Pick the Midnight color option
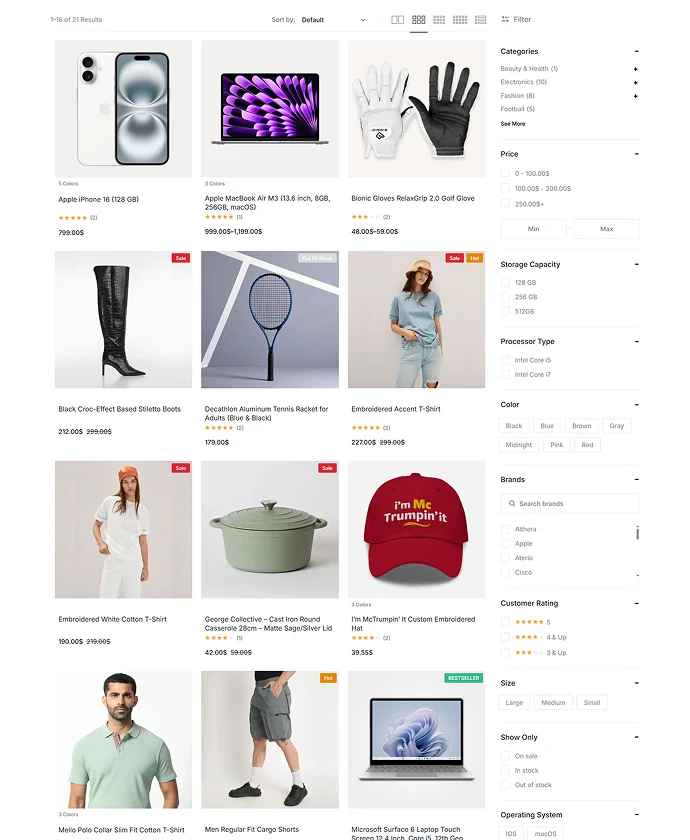Image resolution: width=690 pixels, height=840 pixels. pos(519,445)
